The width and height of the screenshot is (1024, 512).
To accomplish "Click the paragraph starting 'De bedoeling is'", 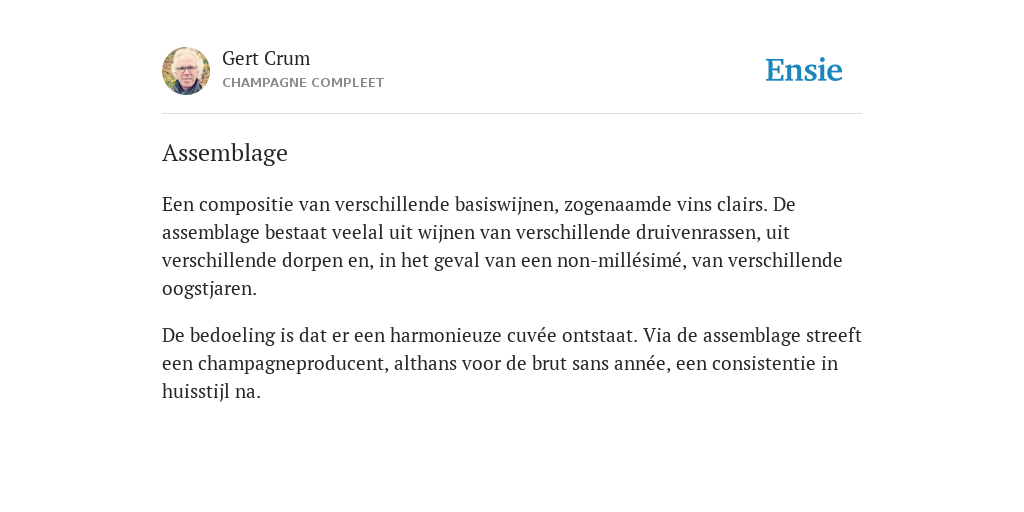I will pos(512,363).
